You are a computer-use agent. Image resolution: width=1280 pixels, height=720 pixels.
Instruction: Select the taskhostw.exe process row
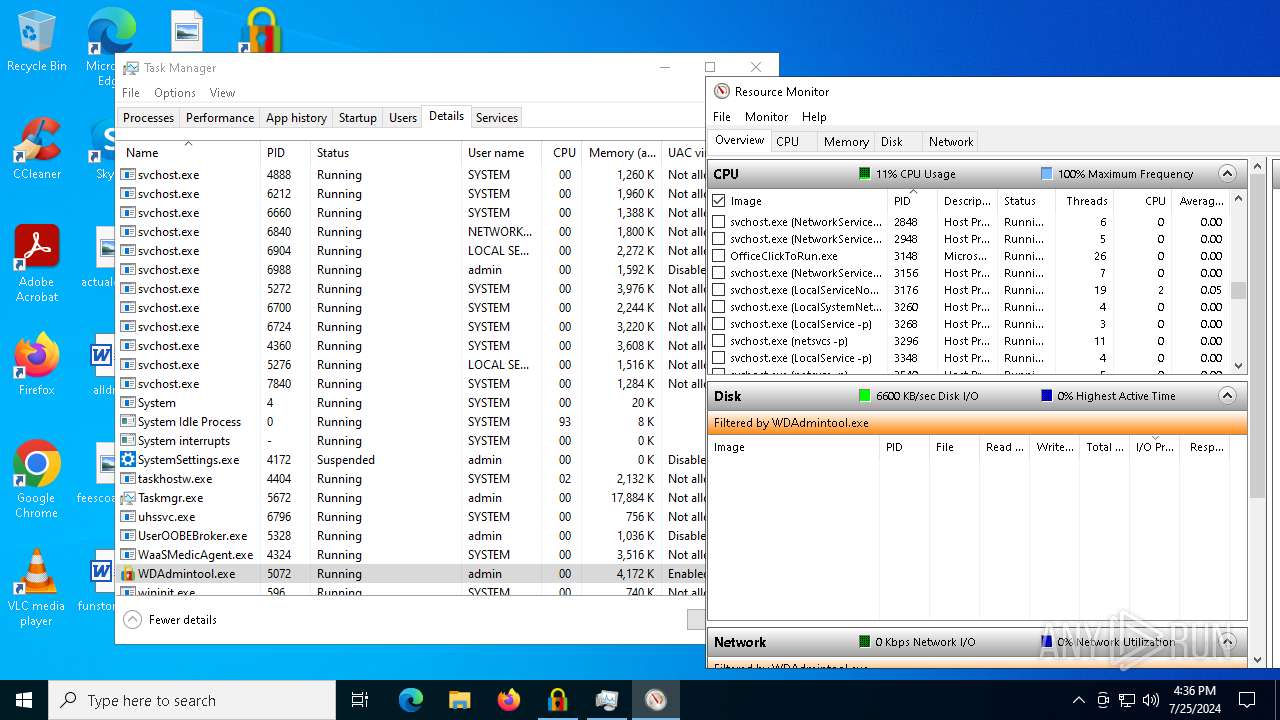coord(410,479)
